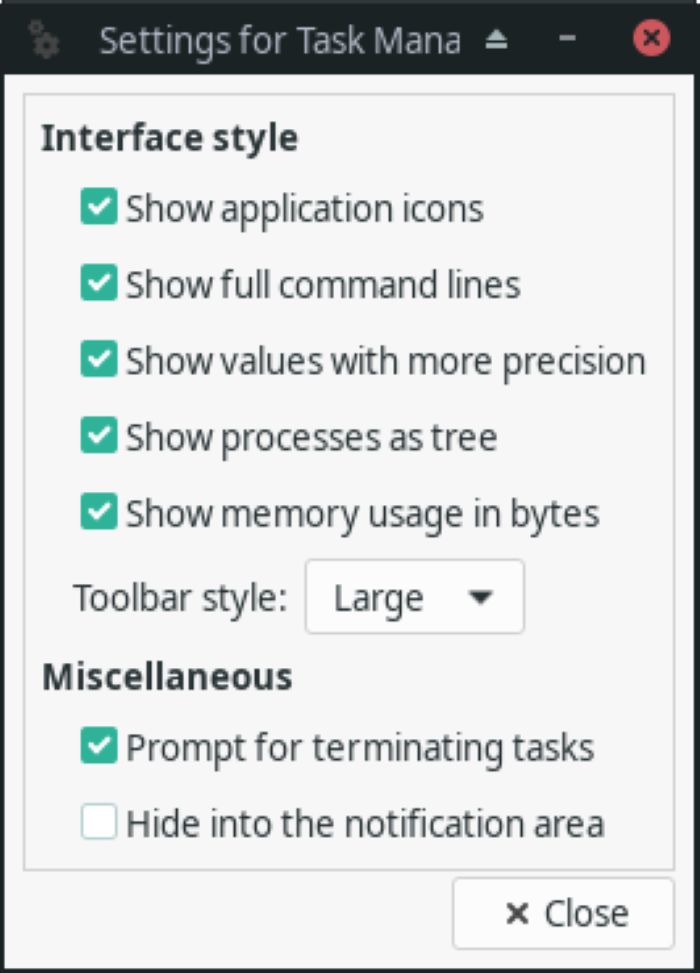This screenshot has width=700, height=973.
Task: Click the dropdown arrow next to Large
Action: (480, 596)
